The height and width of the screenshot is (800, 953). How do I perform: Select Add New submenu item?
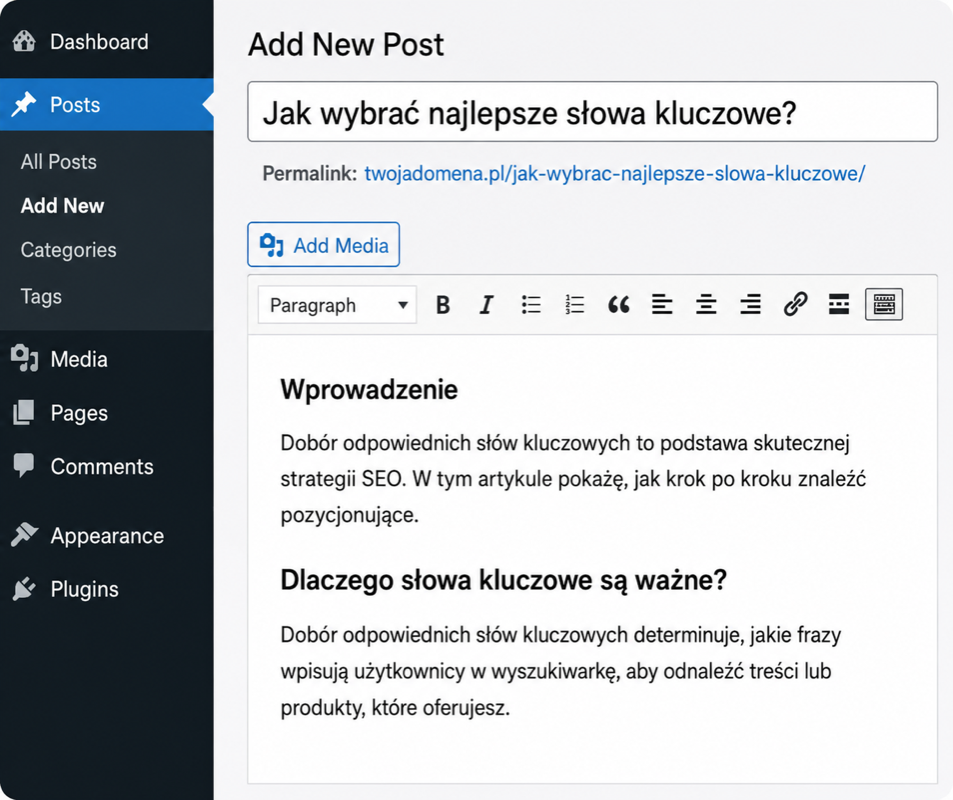(x=63, y=205)
